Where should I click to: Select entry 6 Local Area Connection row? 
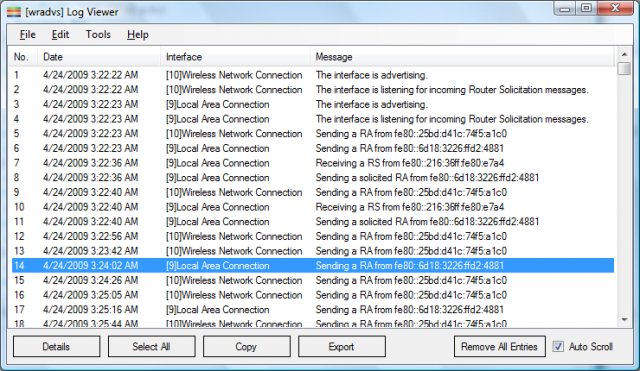[x=313, y=149]
